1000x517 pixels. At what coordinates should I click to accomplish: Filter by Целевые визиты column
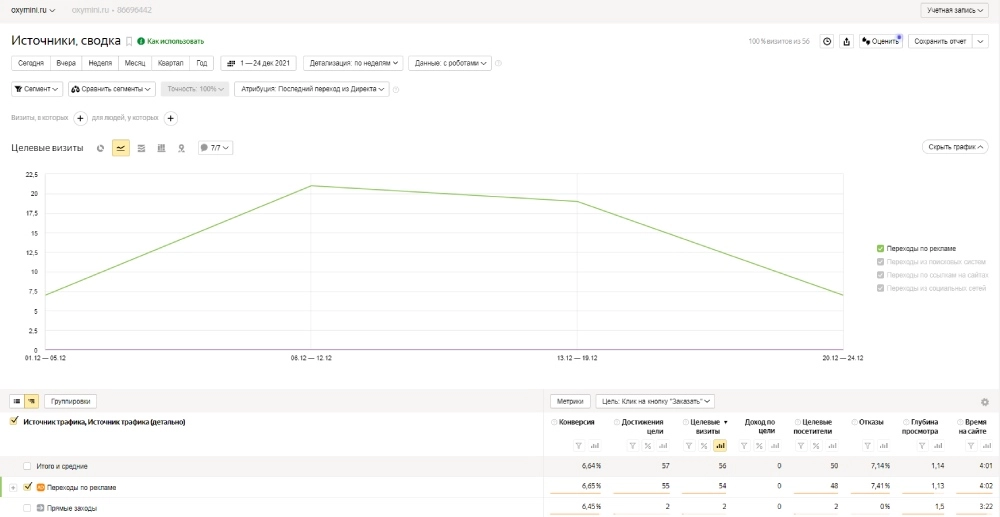688,446
